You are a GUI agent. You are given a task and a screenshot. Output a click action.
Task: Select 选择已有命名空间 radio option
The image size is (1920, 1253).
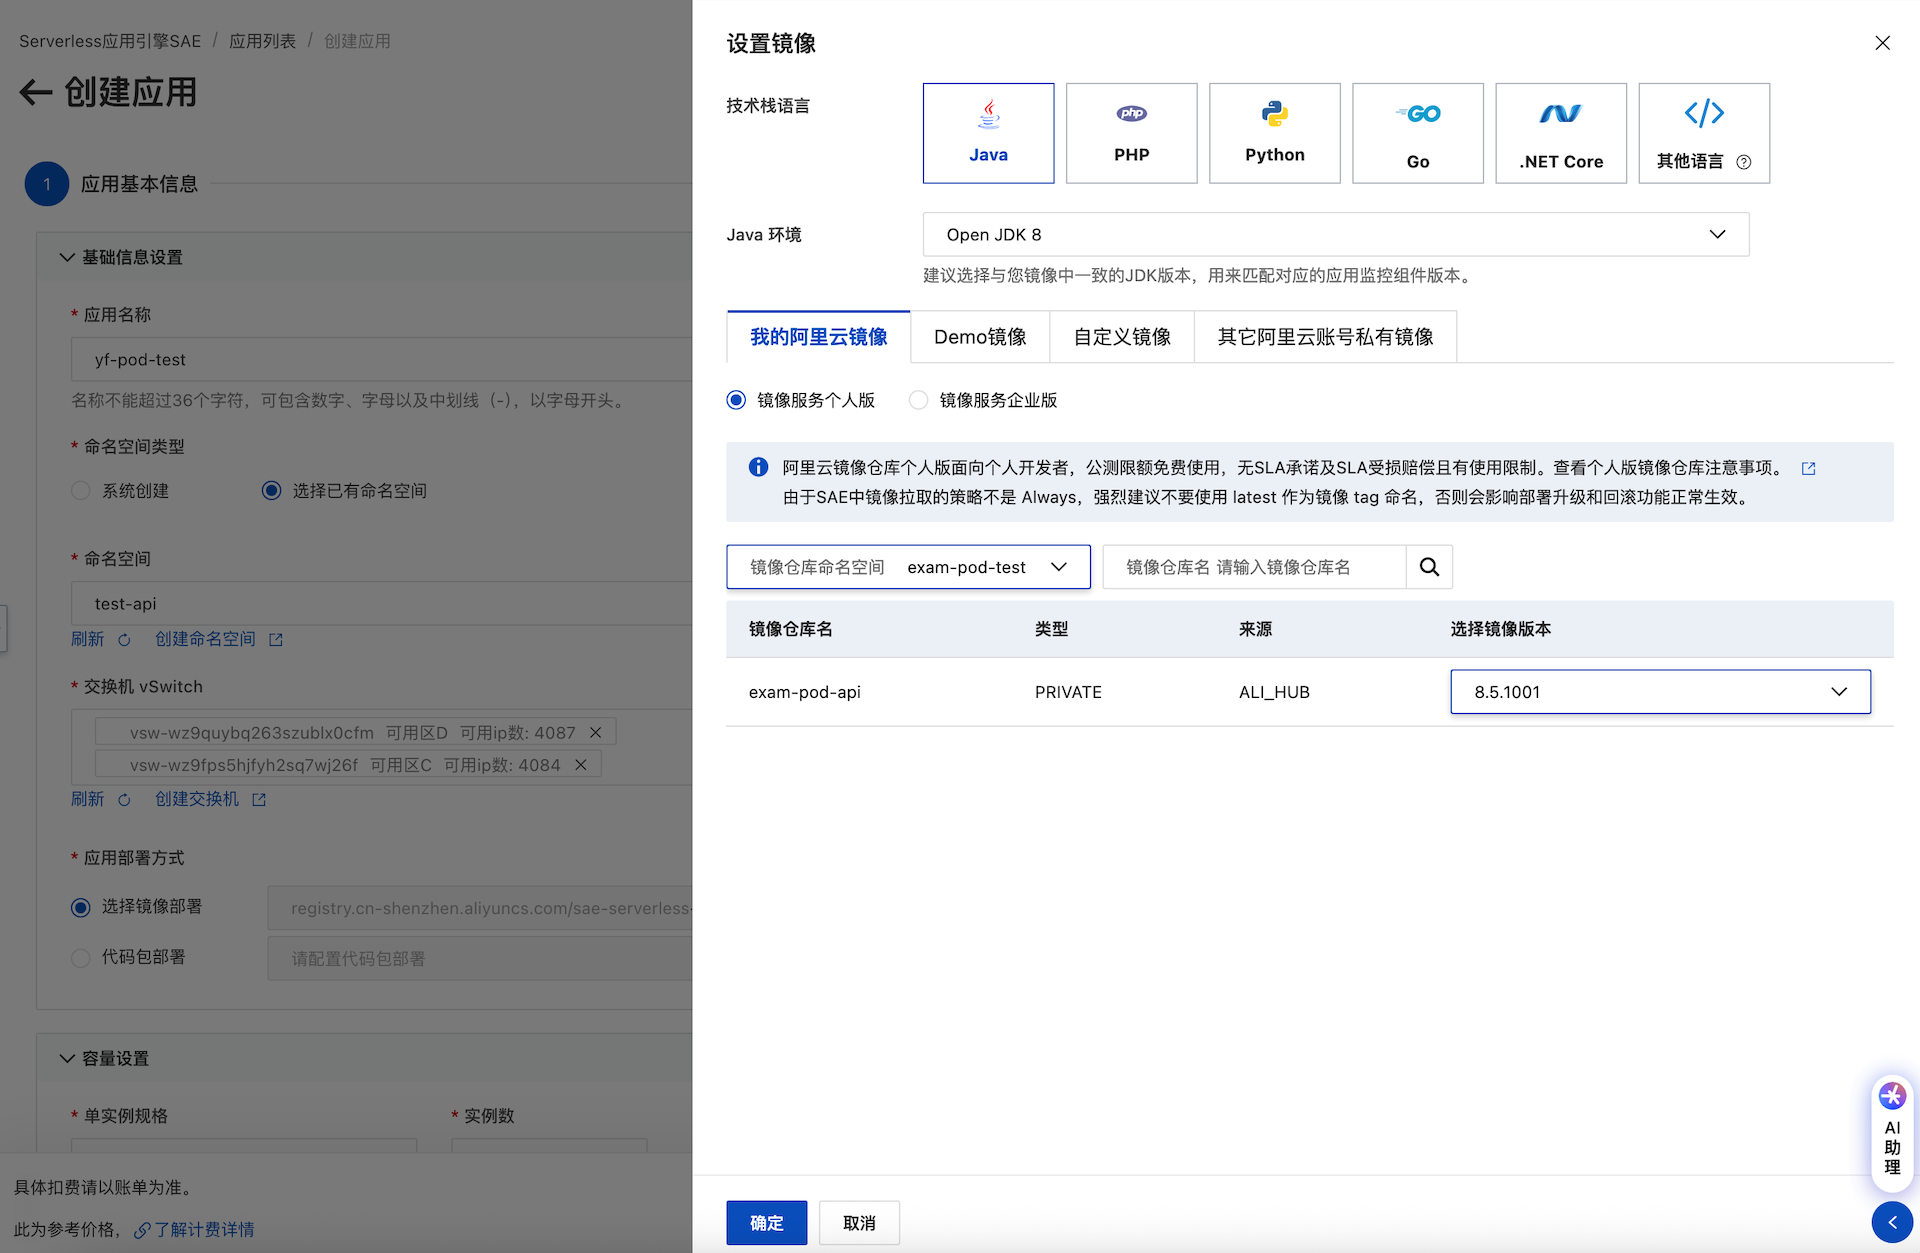271,491
